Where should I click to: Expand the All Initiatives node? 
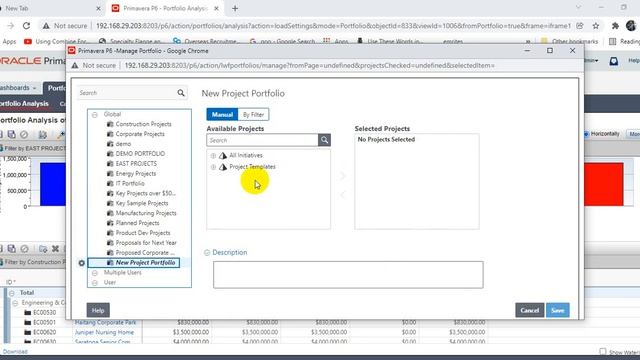click(x=213, y=156)
